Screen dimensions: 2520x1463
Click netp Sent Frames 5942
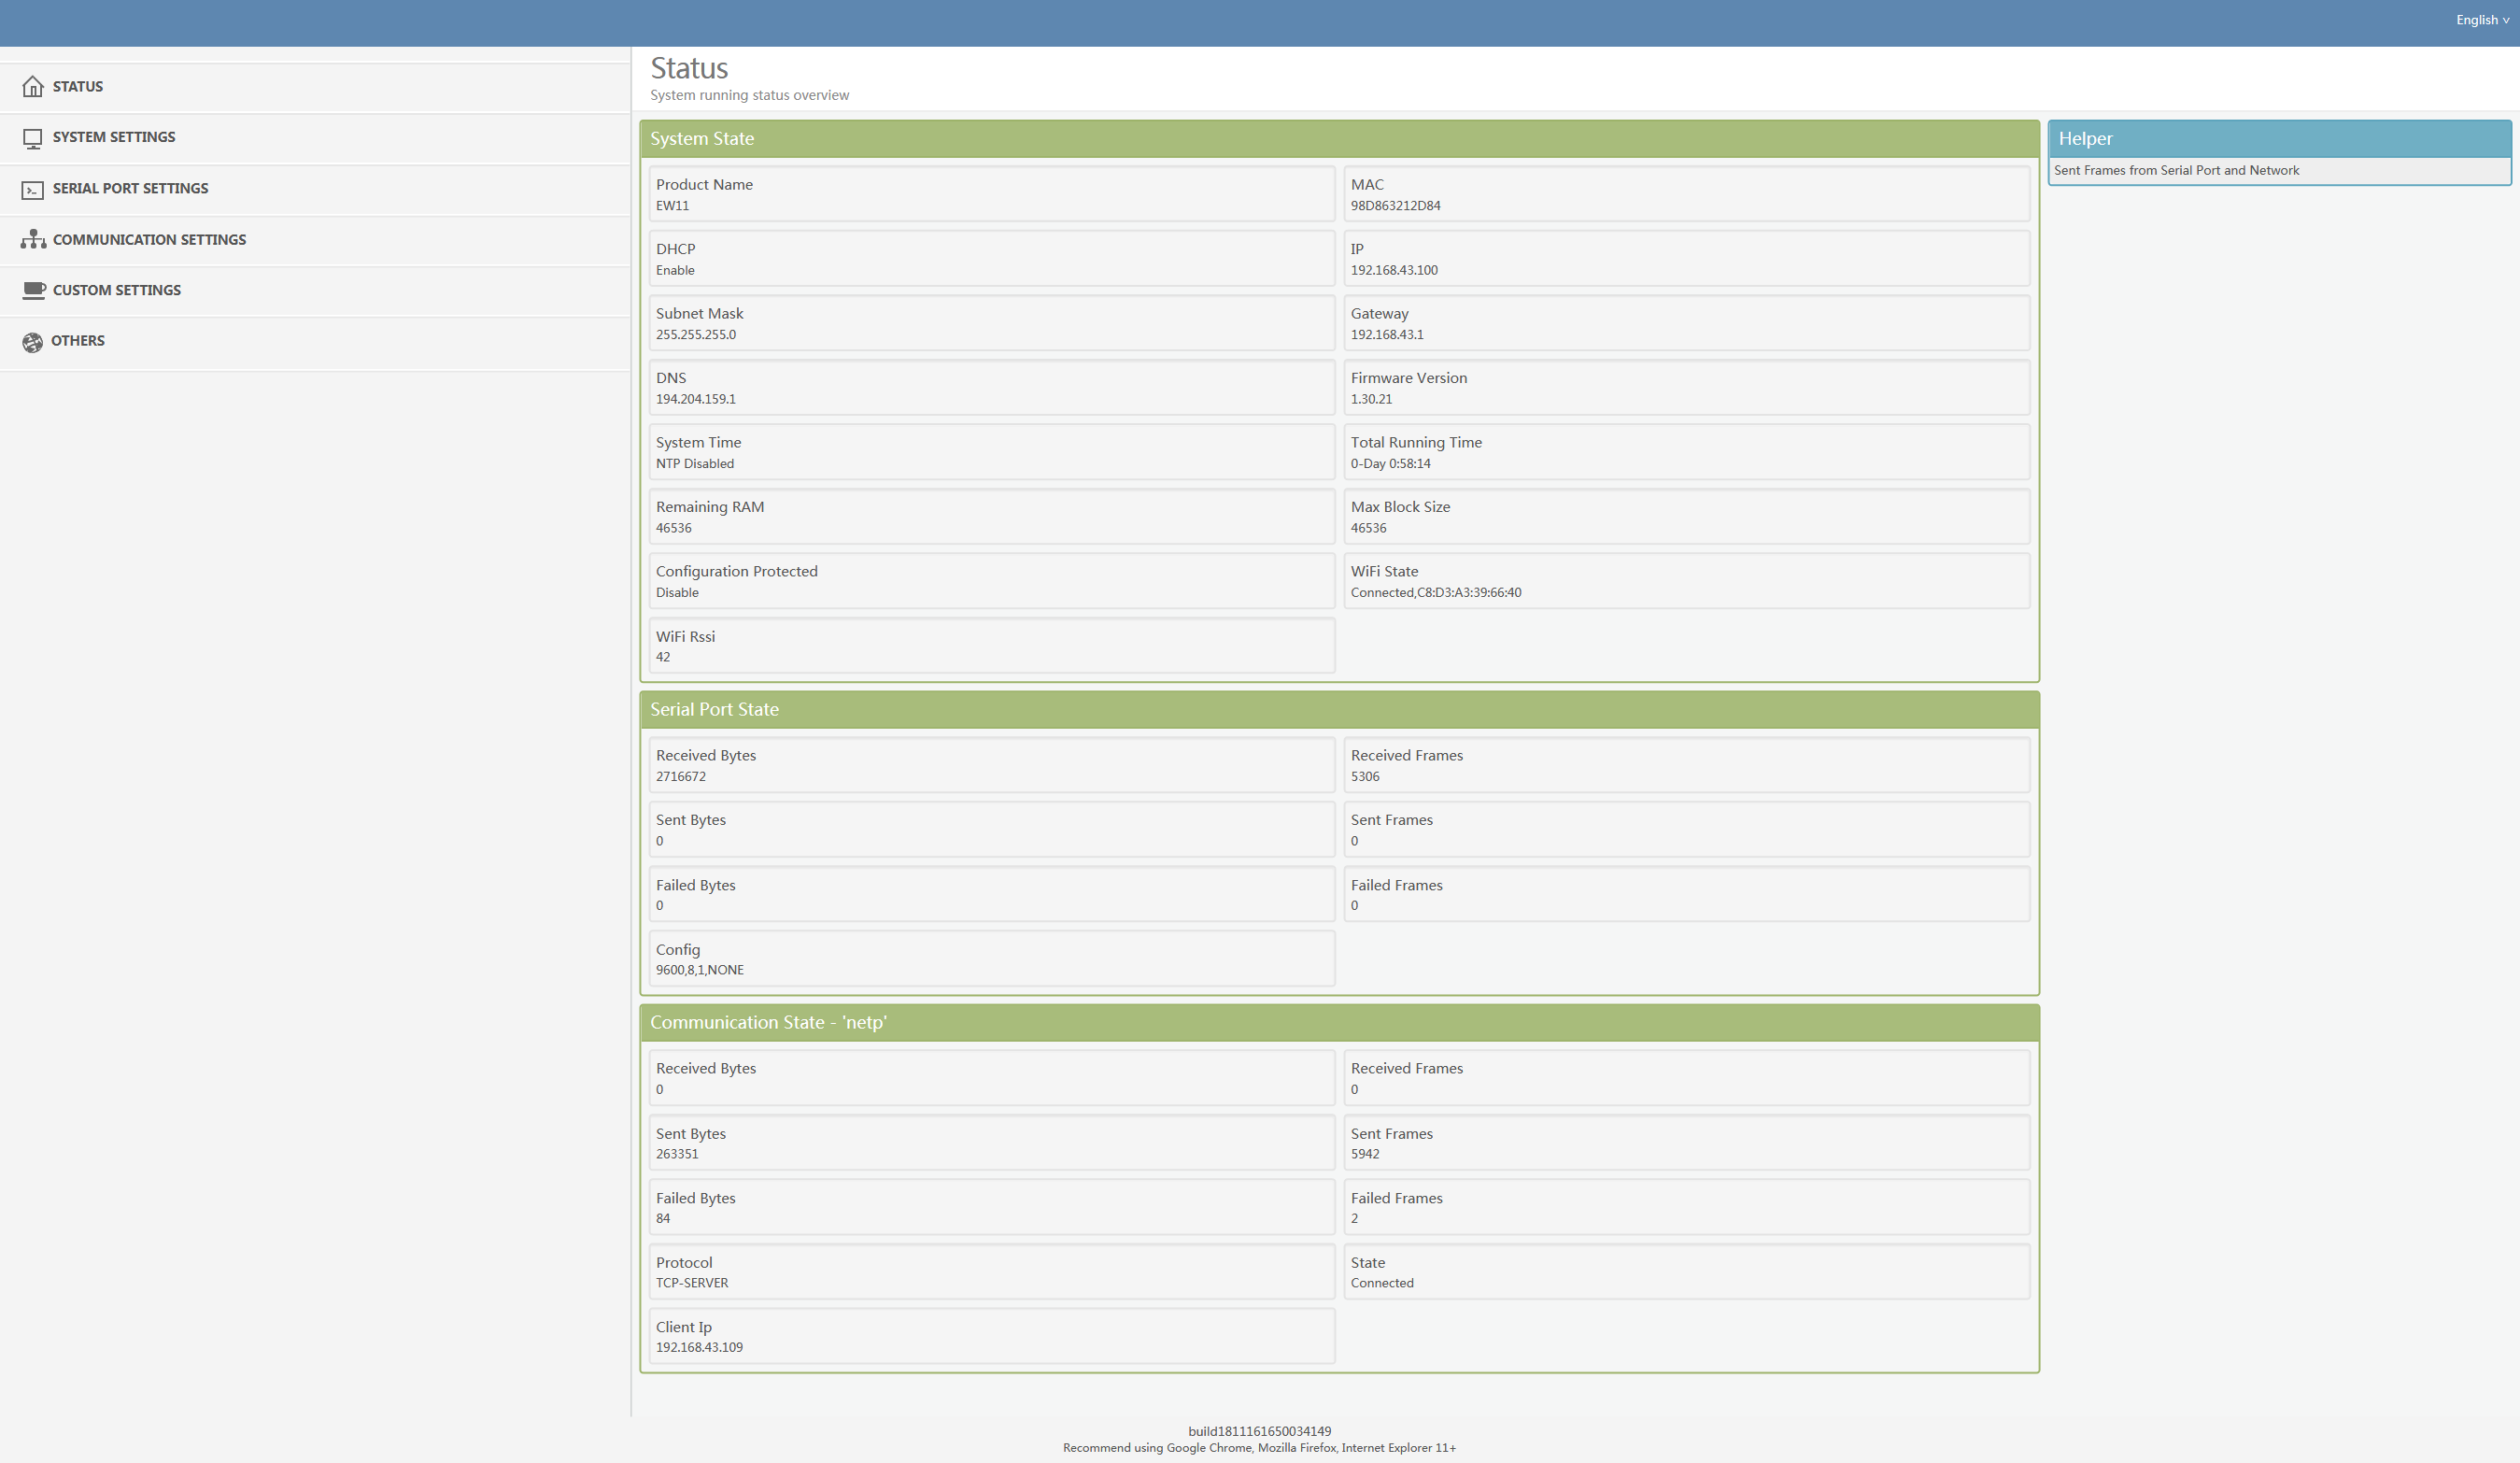pos(1365,1154)
